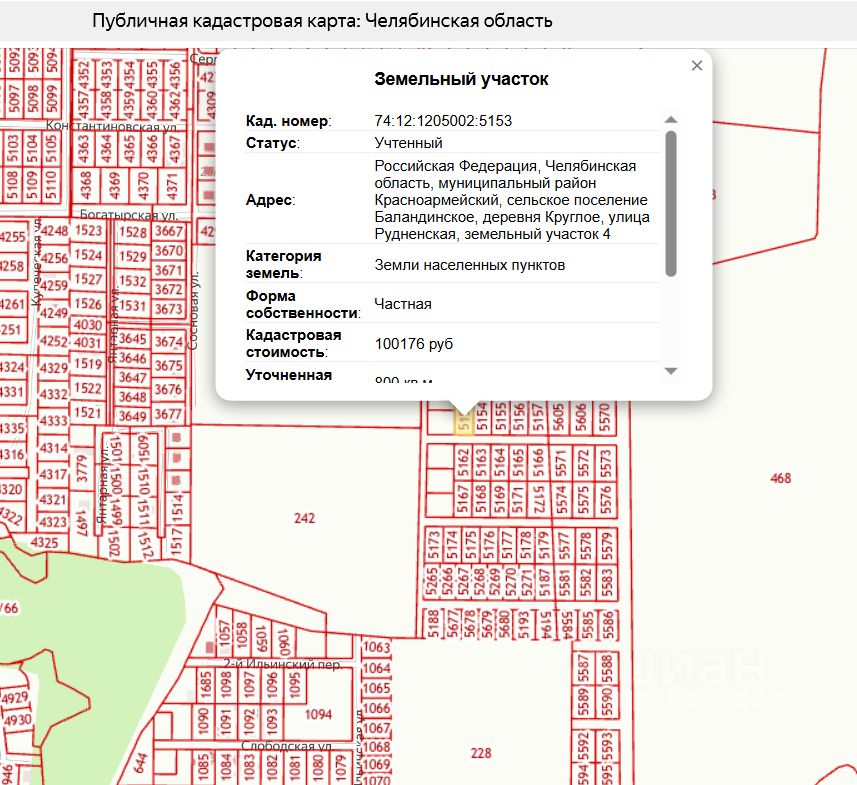This screenshot has height=785, width=857.
Task: Select map parcel 3667
Action: [168, 231]
